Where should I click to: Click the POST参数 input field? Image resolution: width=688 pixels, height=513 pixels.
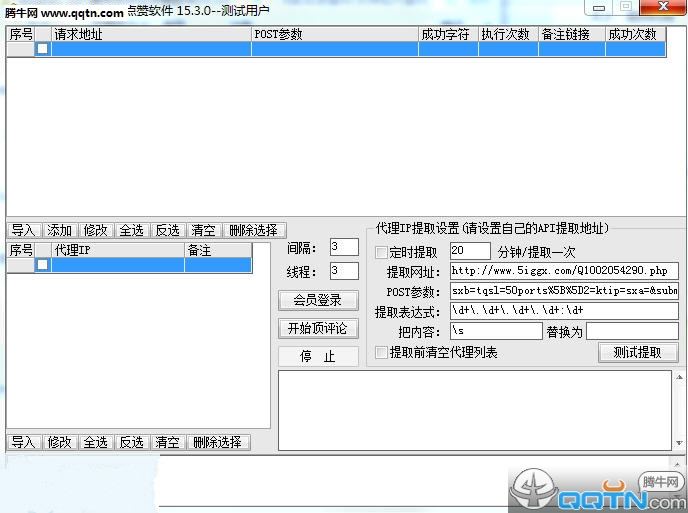click(x=564, y=291)
